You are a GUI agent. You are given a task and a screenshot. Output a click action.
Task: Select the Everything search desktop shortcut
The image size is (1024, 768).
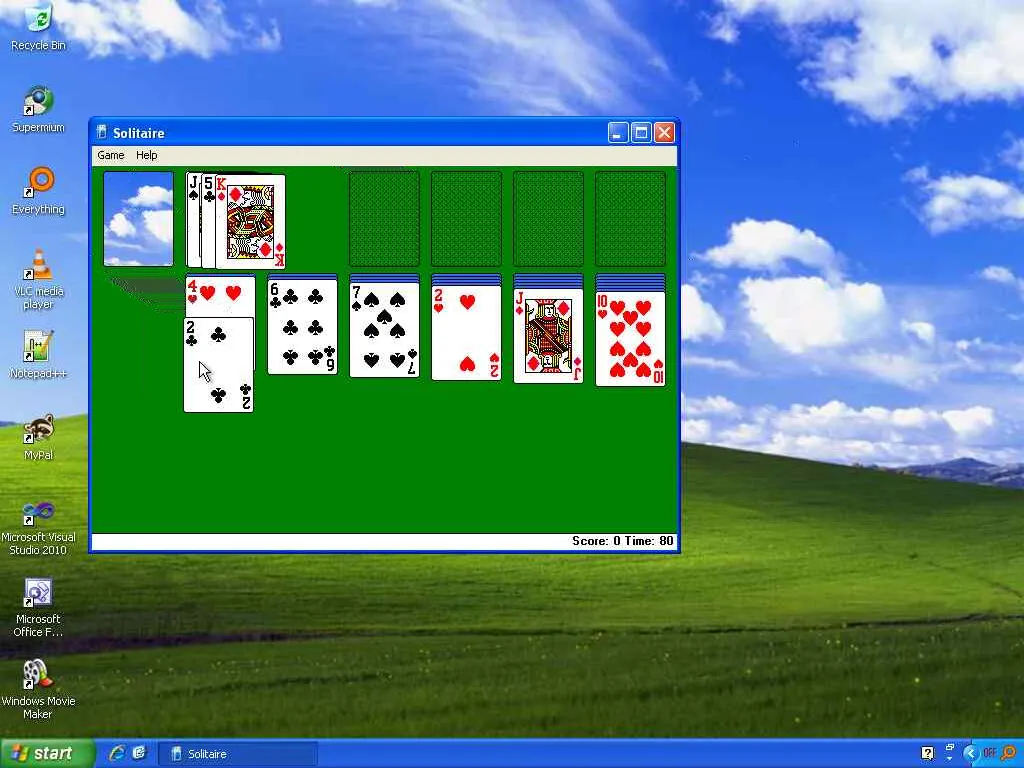click(39, 191)
